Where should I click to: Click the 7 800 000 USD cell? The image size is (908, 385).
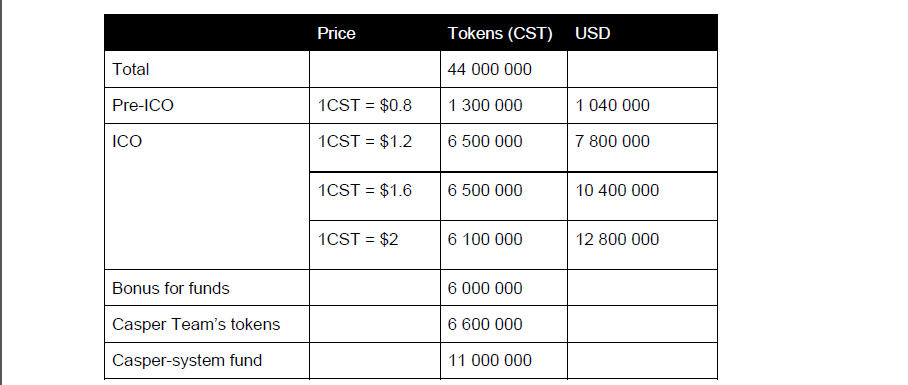pyautogui.click(x=613, y=141)
